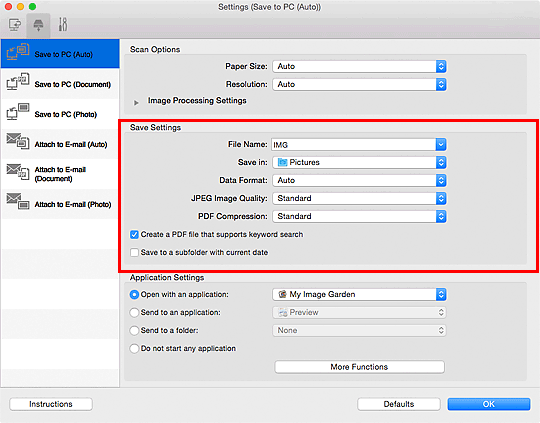Click the Scan Options section heading
The height and width of the screenshot is (423, 540).
tap(155, 49)
